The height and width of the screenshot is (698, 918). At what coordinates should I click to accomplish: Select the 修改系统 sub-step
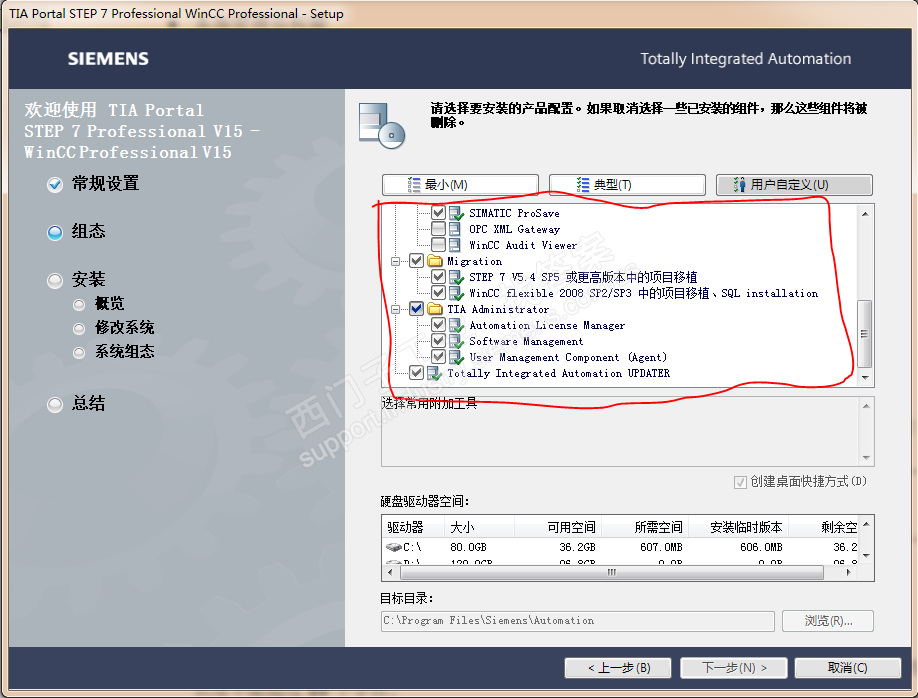(x=125, y=328)
